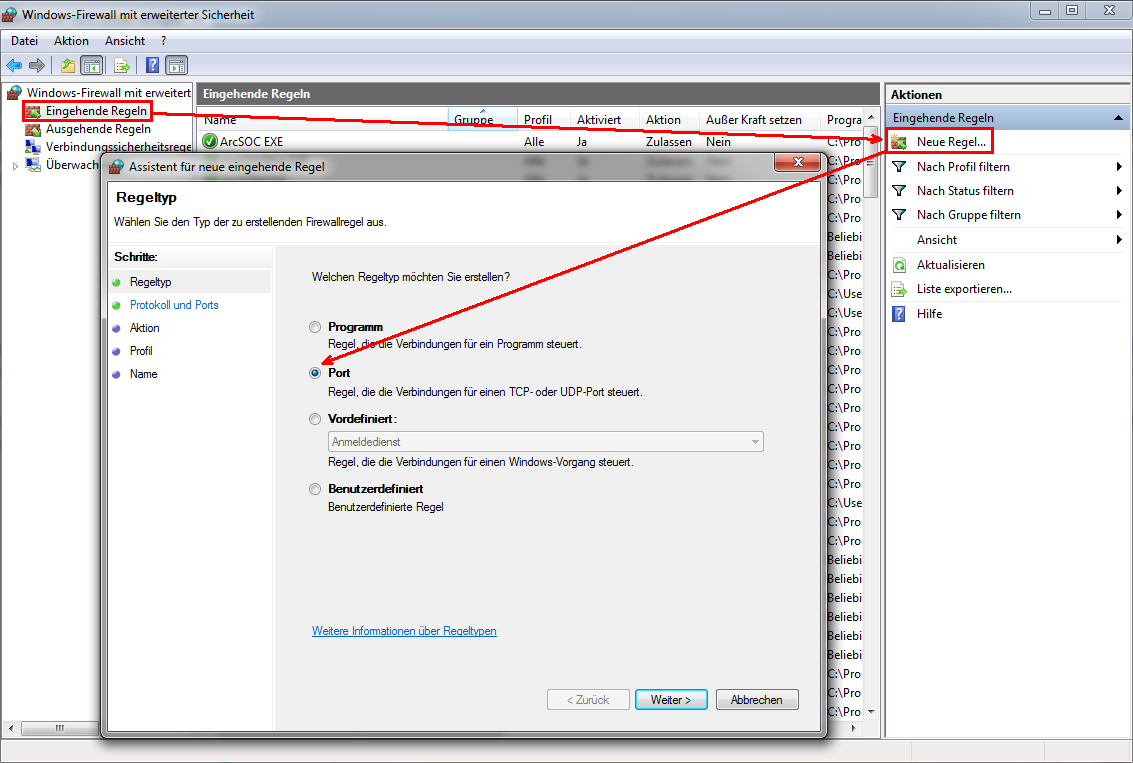The height and width of the screenshot is (763, 1133).
Task: Select the Port rule type
Action: pyautogui.click(x=315, y=372)
